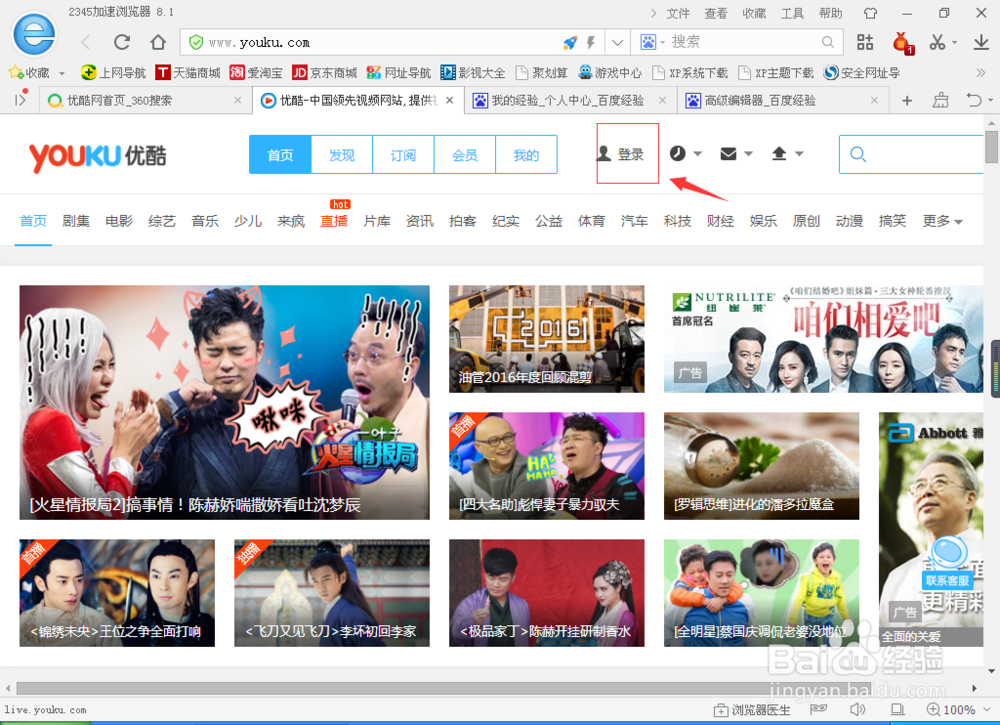Image resolution: width=1000 pixels, height=725 pixels.
Task: Switch to 优酷网首页_360搜索 tab
Action: pyautogui.click(x=146, y=100)
